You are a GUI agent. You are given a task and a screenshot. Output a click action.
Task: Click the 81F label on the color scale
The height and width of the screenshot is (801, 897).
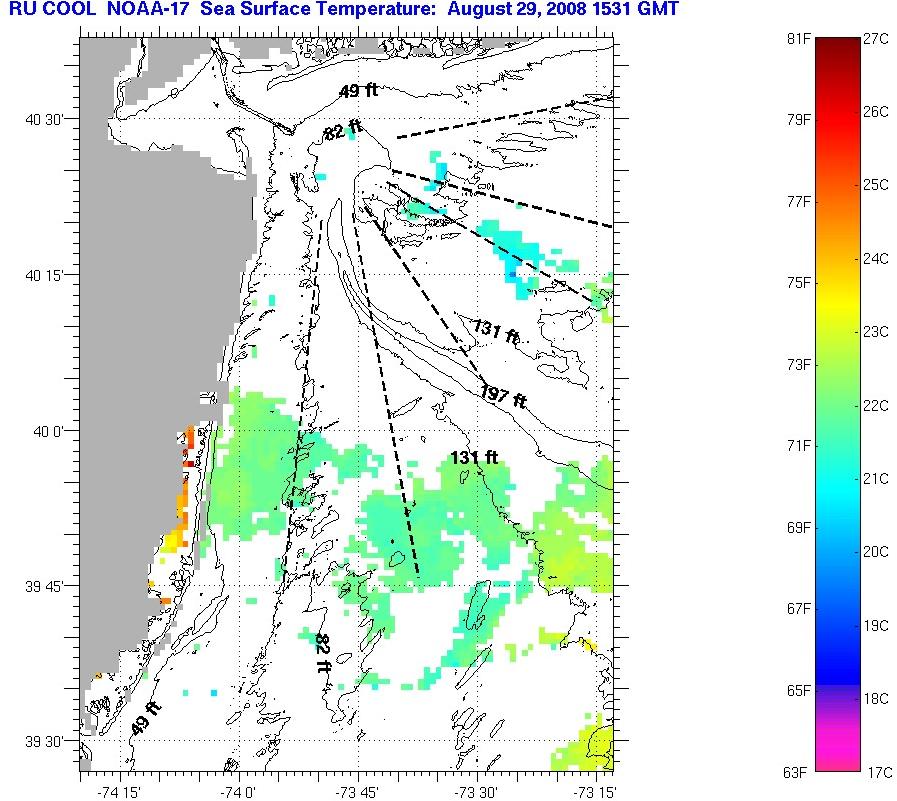click(x=799, y=39)
